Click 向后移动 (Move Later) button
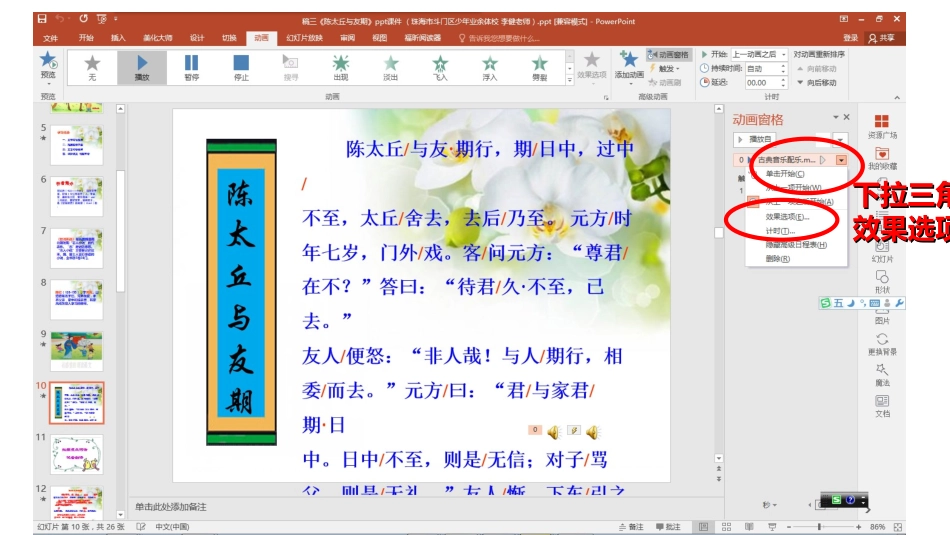The width and height of the screenshot is (950, 535). tap(817, 82)
